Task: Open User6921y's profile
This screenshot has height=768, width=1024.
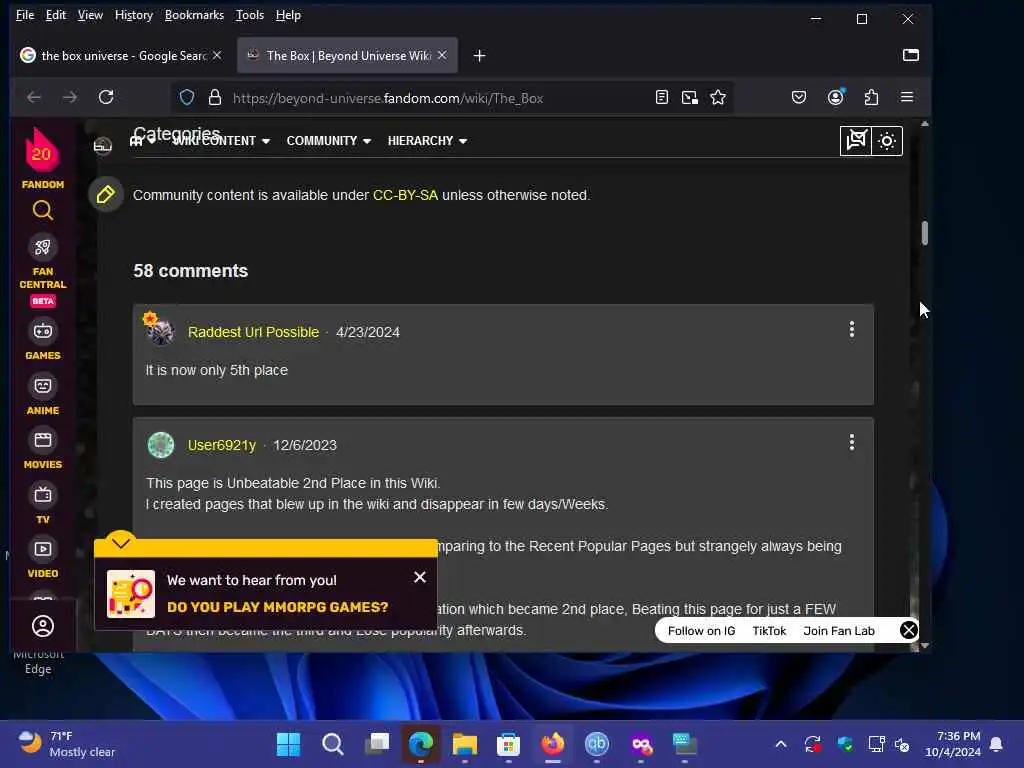Action: pos(222,445)
